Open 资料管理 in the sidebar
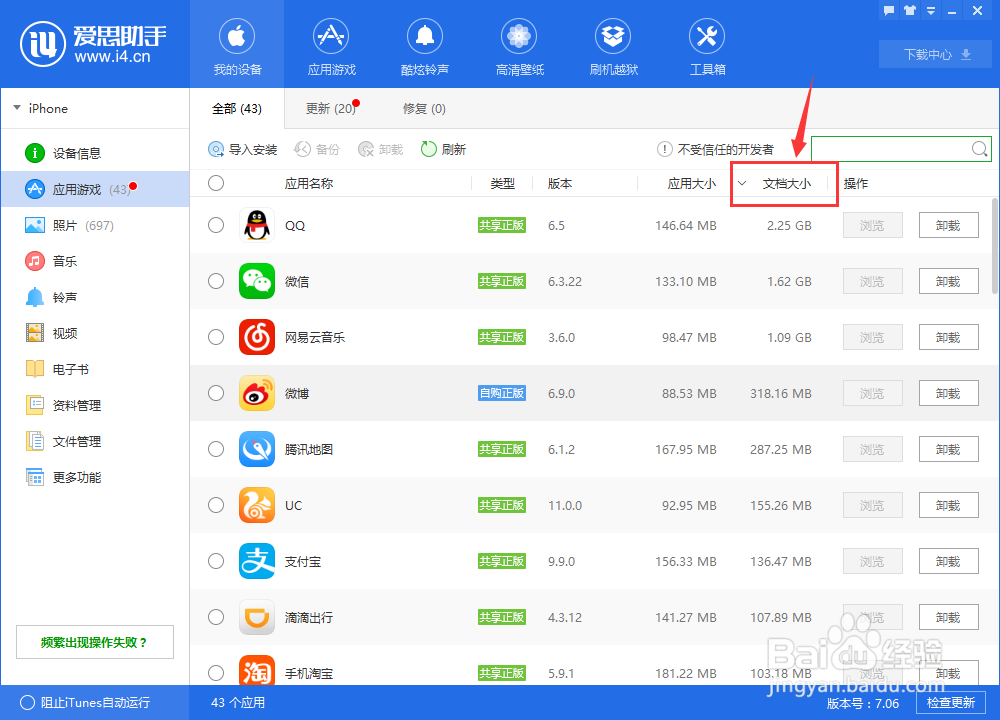The width and height of the screenshot is (1000, 720). [62, 405]
